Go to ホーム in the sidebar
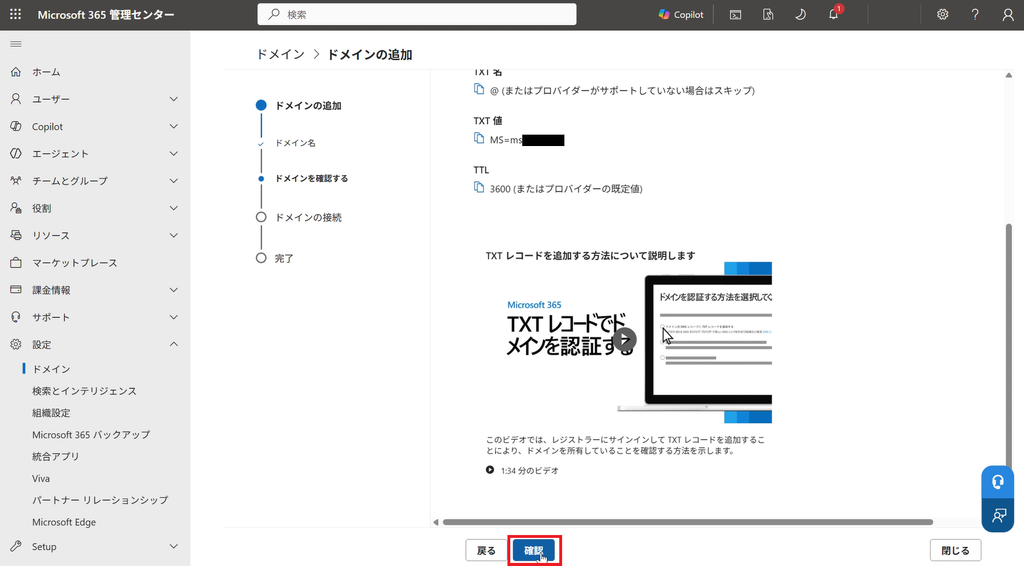Screen dimensions: 1024x566 [x=46, y=72]
